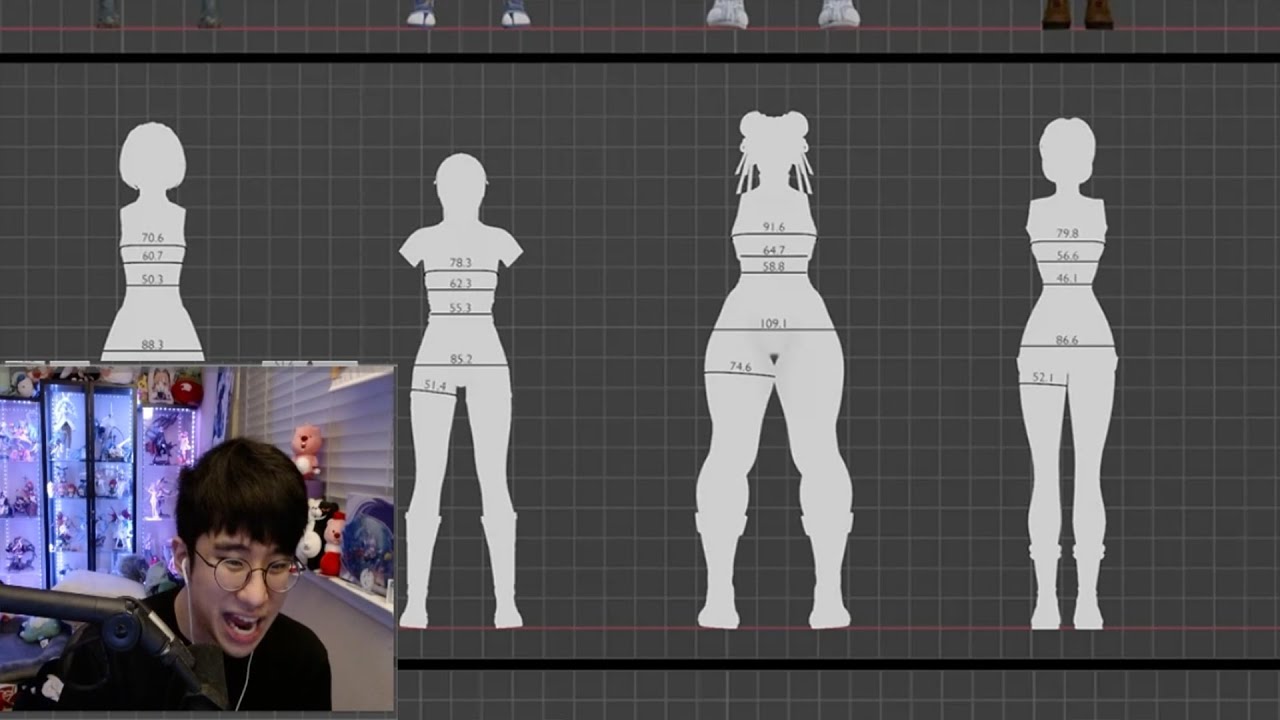The height and width of the screenshot is (720, 1280).
Task: Click the 52.1 thigh measurement label
Action: 1043,378
